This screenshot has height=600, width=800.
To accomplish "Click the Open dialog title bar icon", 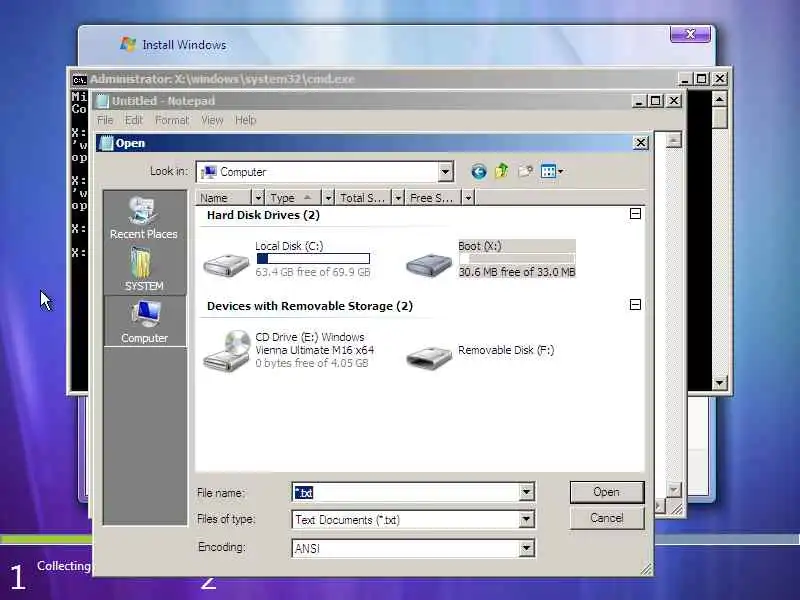I will click(106, 143).
